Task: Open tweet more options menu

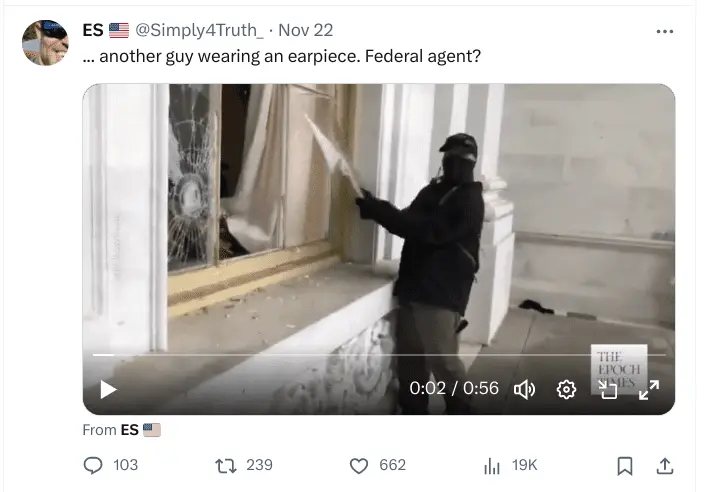Action: [x=664, y=32]
